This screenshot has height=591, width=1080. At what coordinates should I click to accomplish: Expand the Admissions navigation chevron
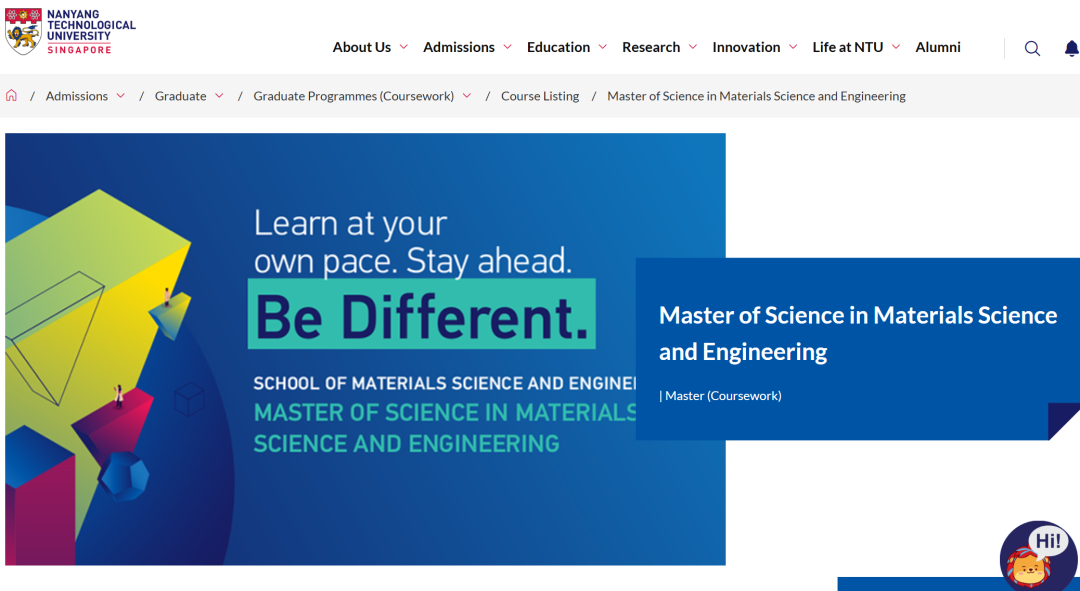(x=507, y=47)
